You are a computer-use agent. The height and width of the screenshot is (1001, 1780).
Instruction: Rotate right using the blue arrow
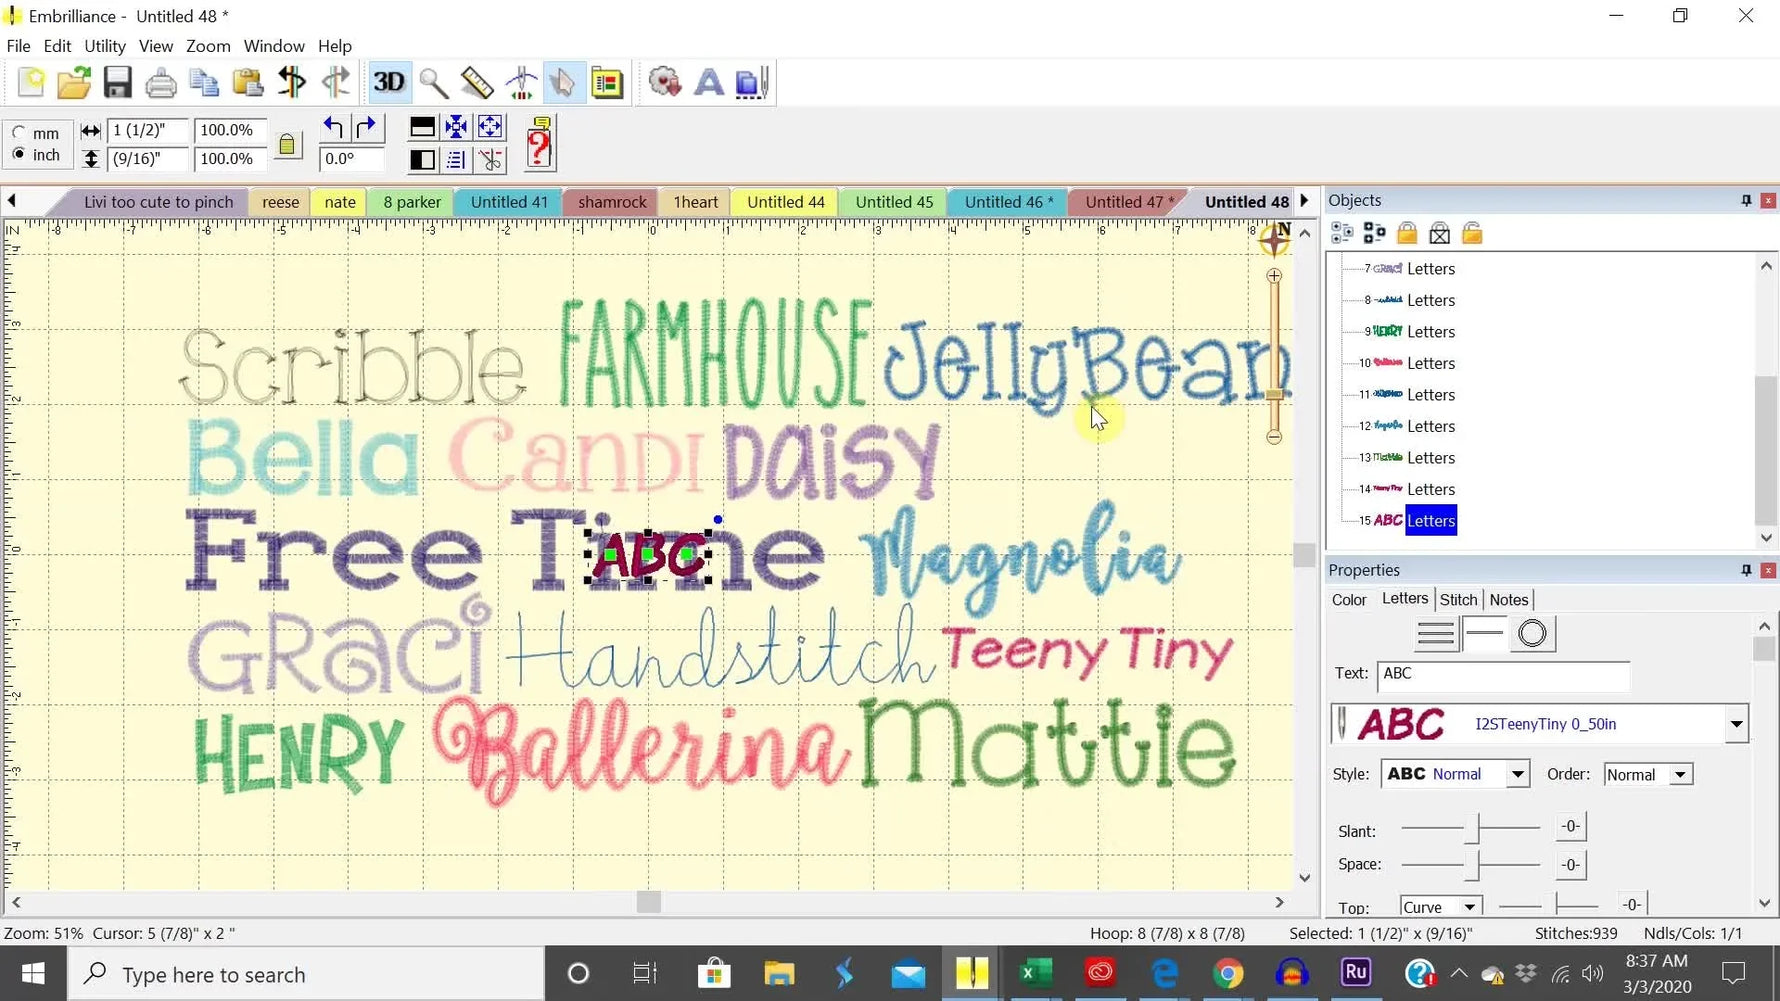[x=366, y=128]
